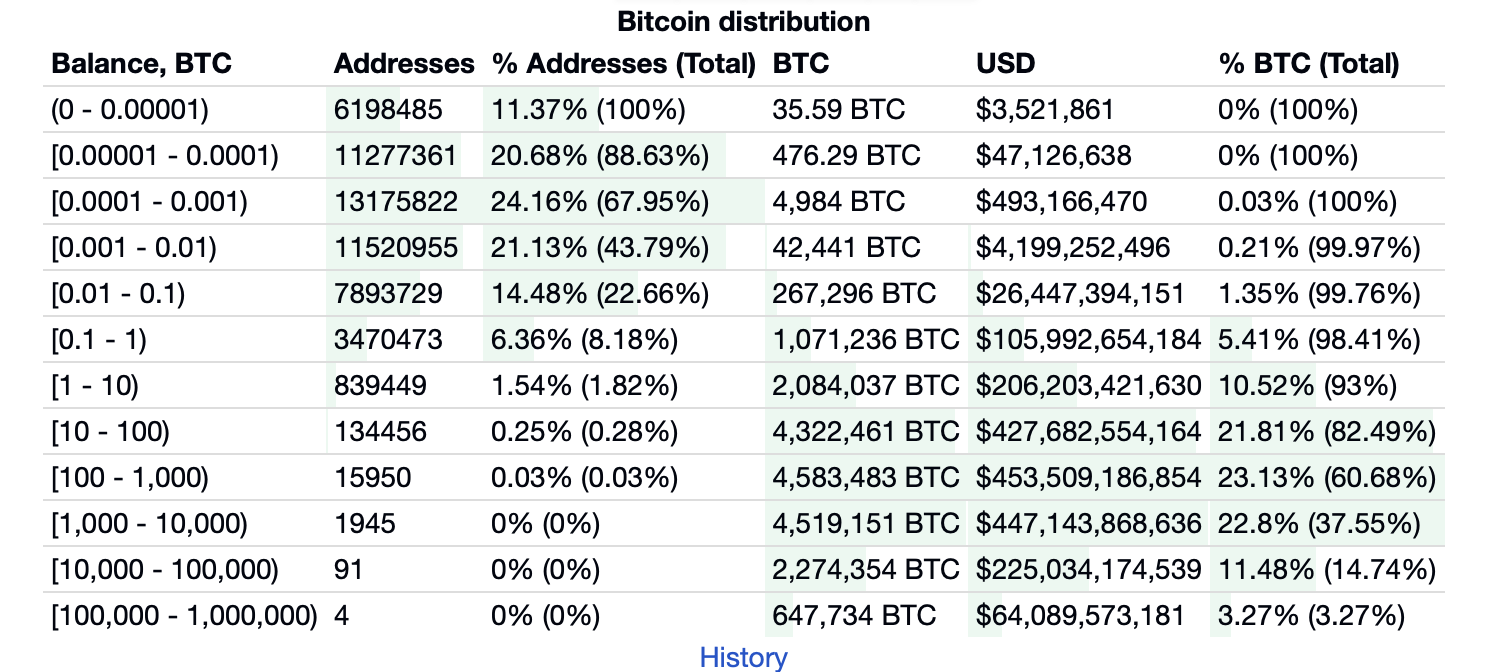This screenshot has width=1508, height=672.
Task: Select the 11277361 addresses cell
Action: [x=395, y=156]
